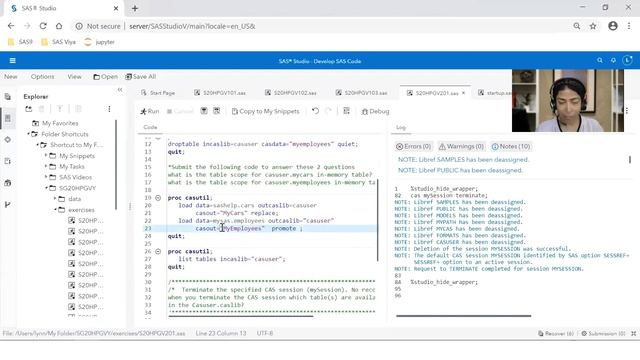Filter log by Notes (10)

[511, 146]
